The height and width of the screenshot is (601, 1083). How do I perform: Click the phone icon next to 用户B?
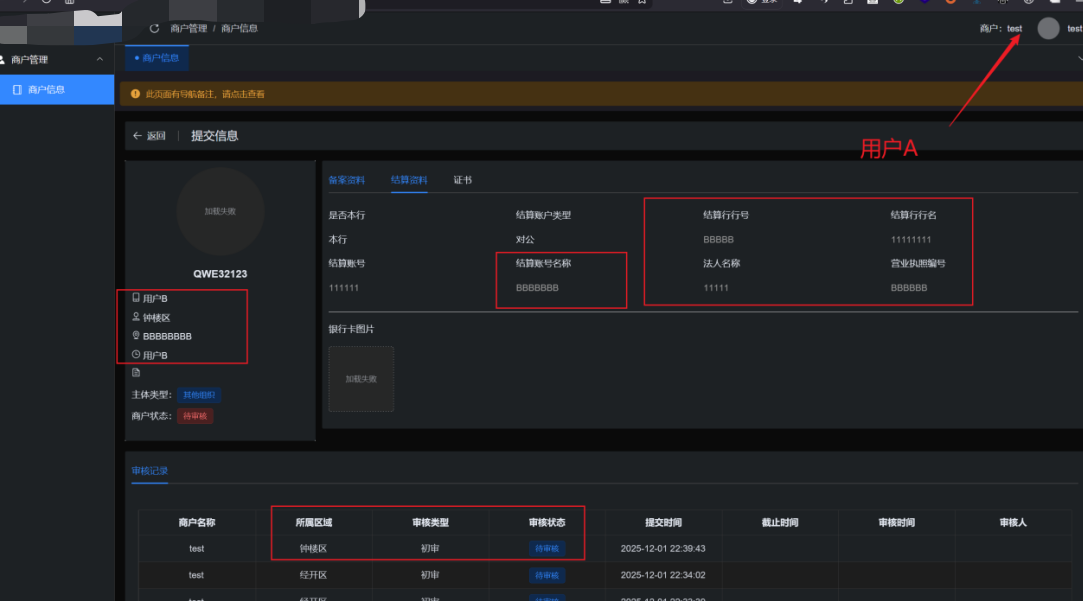(x=136, y=298)
